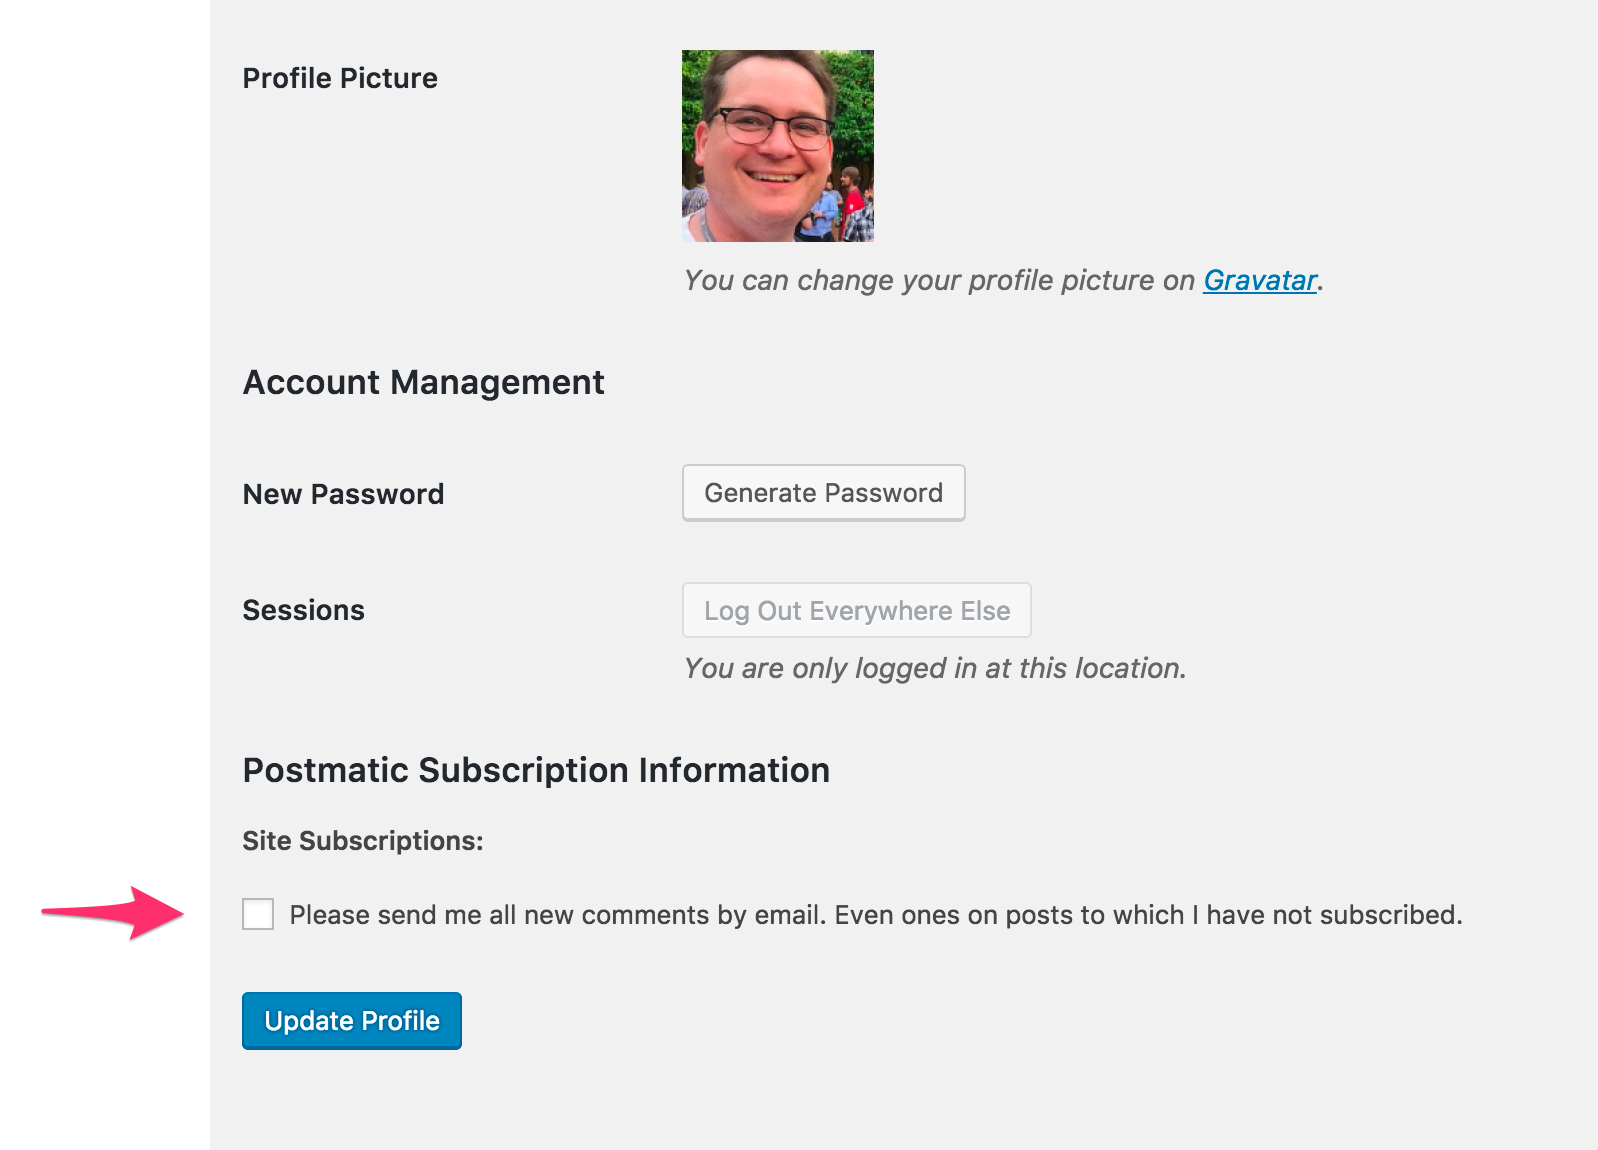Click the Account Management heading
Screen dimensions: 1598x1150
424,383
